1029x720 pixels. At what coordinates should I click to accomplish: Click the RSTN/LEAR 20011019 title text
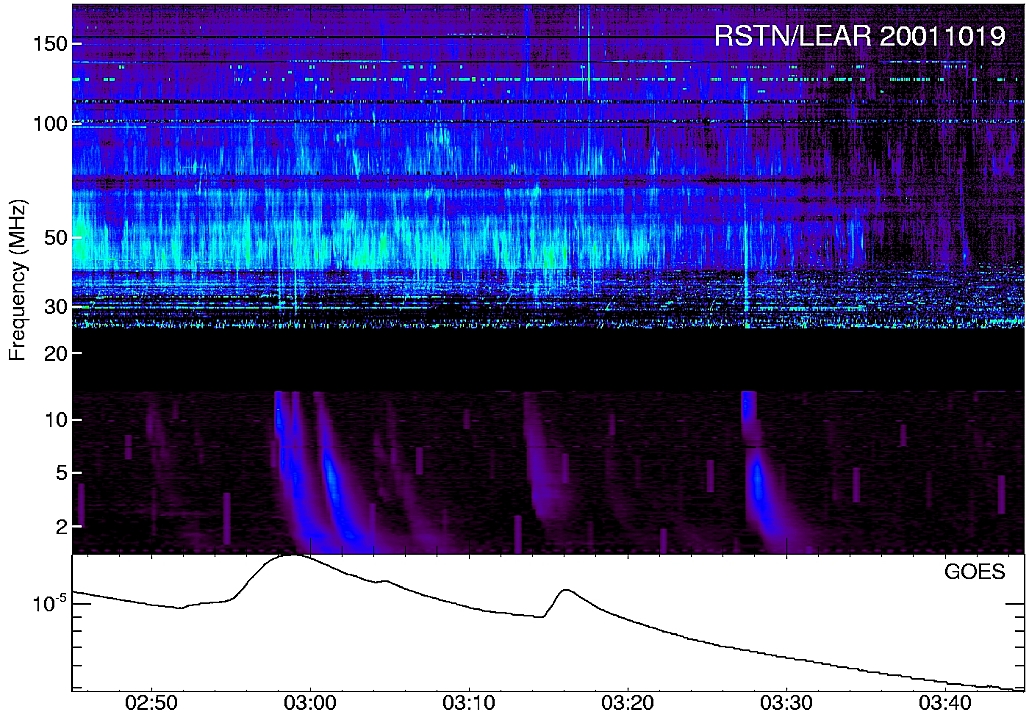click(x=860, y=35)
